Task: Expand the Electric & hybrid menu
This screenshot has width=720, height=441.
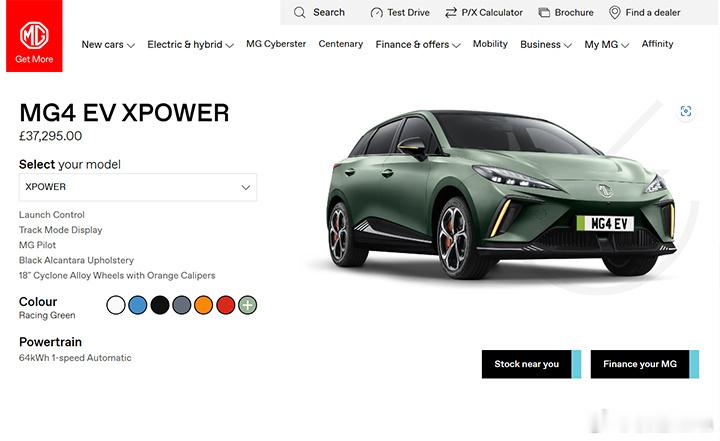Action: 190,45
